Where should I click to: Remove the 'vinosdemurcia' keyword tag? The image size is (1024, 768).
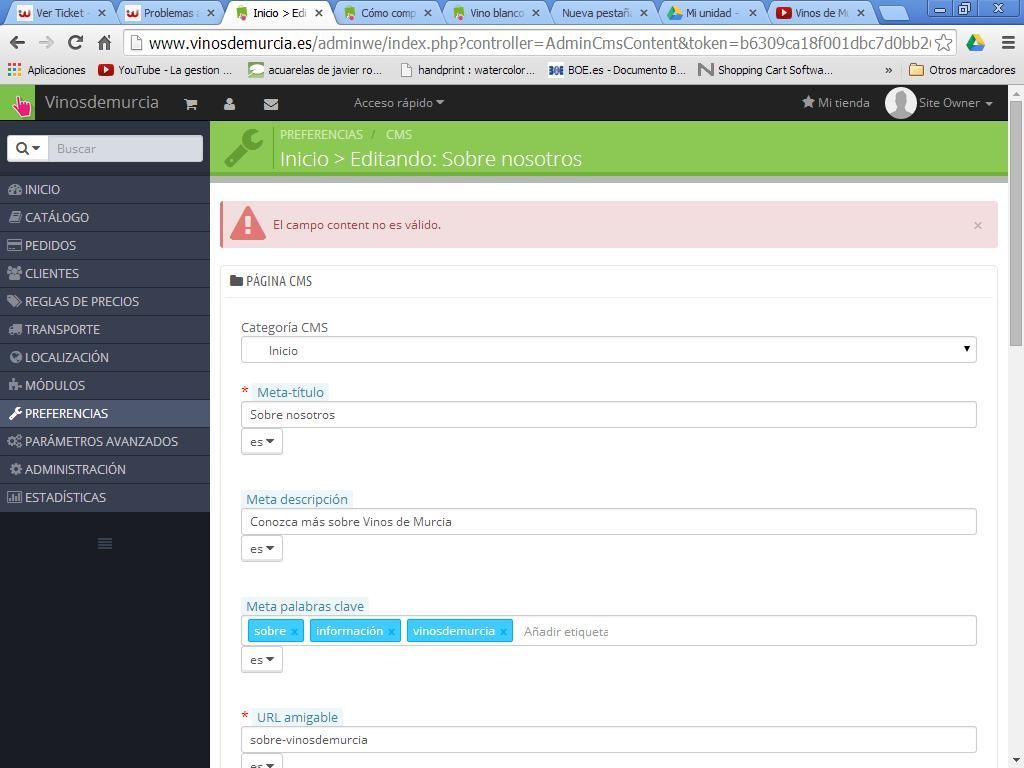click(x=503, y=632)
